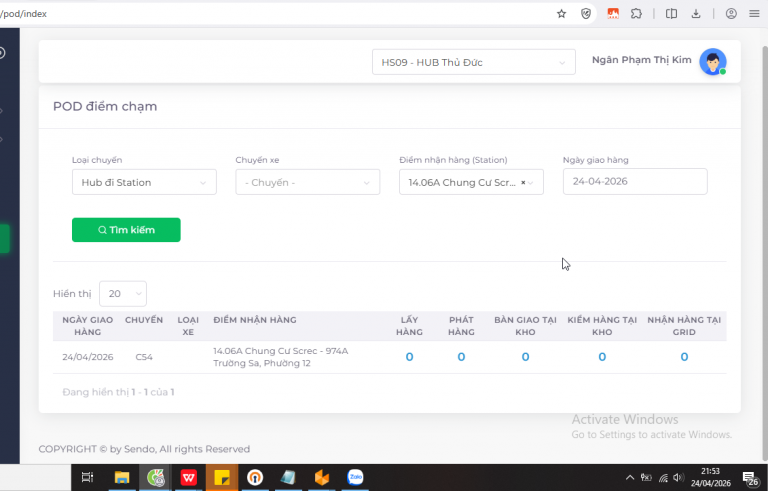Viewport: 768px width, 491px height.
Task: Open the teal notebook app in the taskbar
Action: pos(288,477)
